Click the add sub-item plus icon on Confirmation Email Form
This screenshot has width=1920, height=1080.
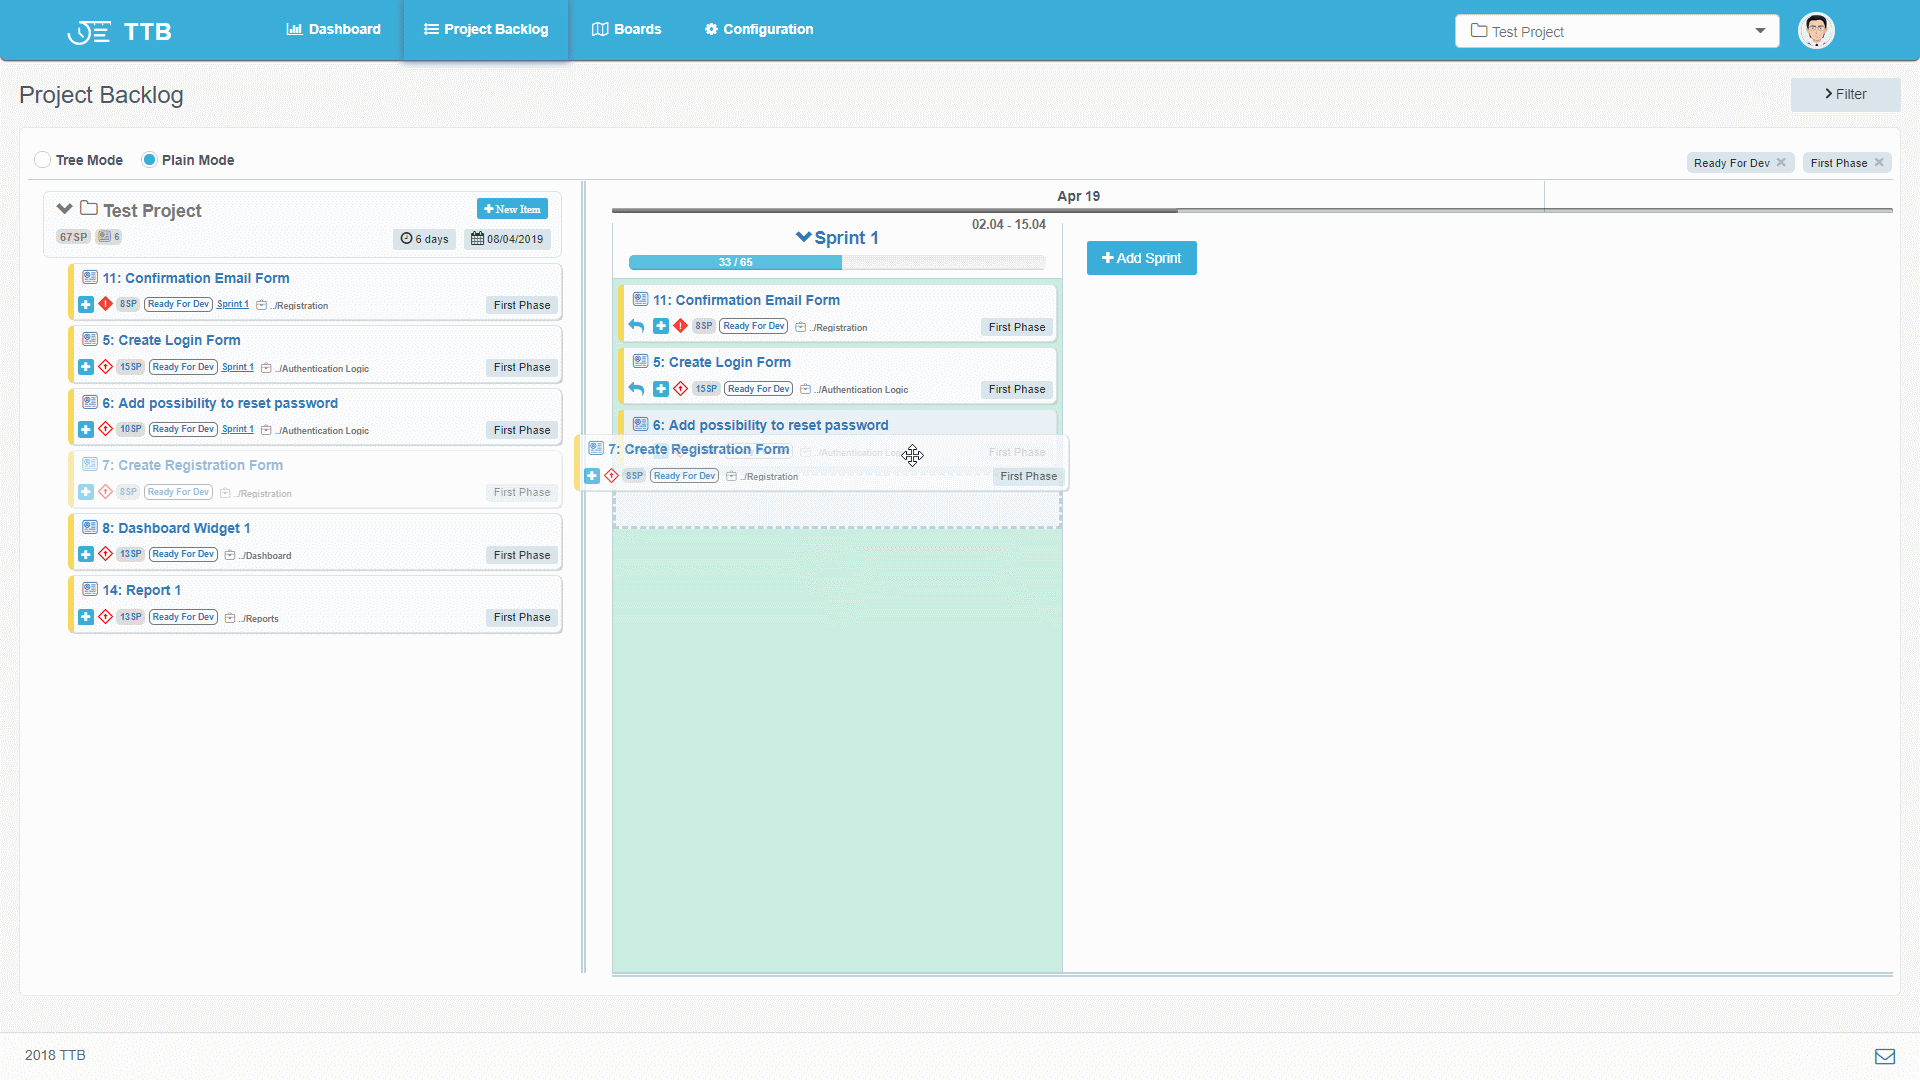(x=85, y=304)
